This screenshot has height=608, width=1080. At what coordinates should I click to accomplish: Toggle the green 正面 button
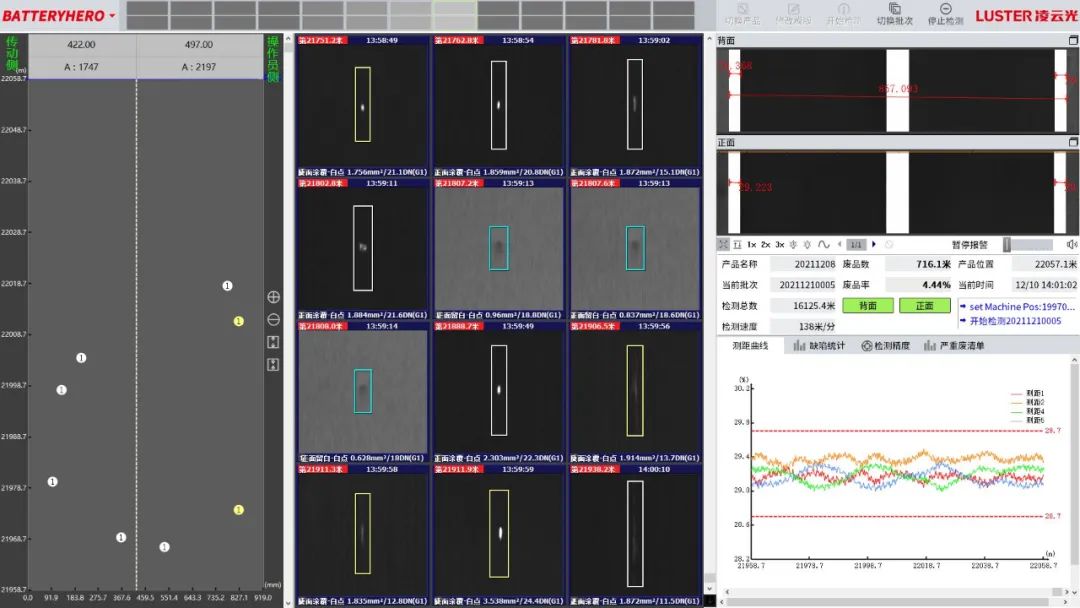(x=924, y=306)
